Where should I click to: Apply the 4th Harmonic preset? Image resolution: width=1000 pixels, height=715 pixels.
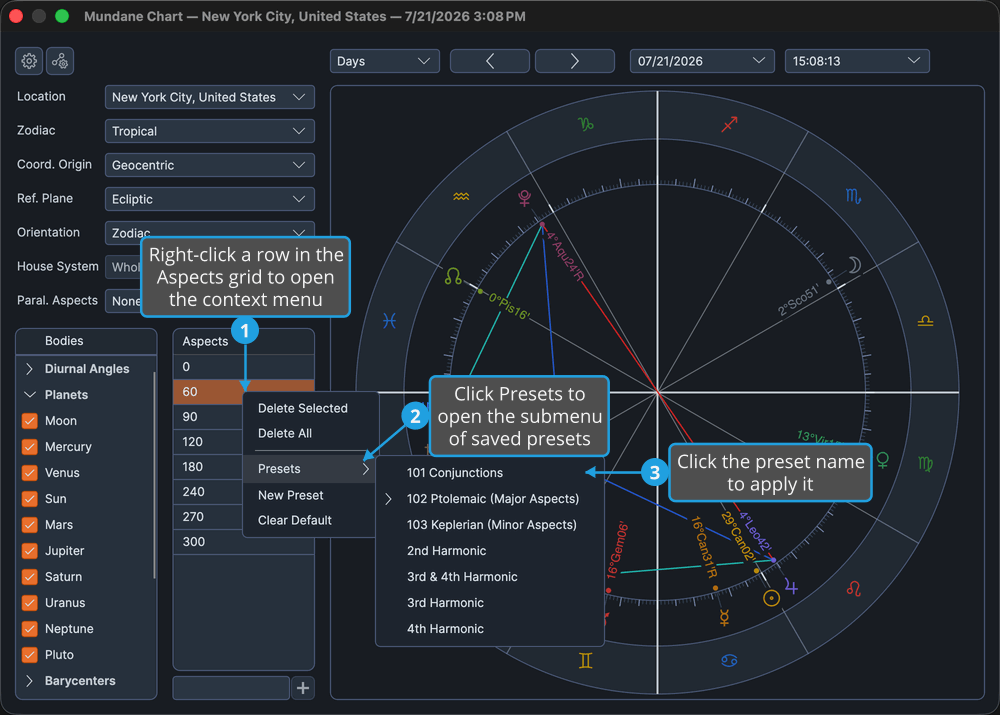490,629
